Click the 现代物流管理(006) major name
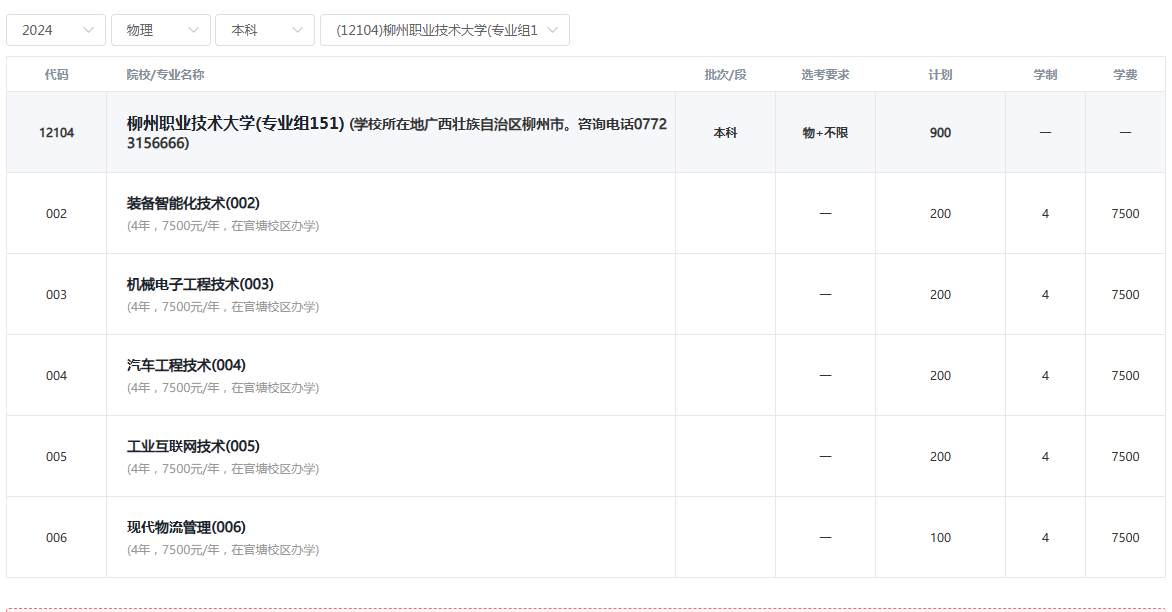 pyautogui.click(x=186, y=527)
